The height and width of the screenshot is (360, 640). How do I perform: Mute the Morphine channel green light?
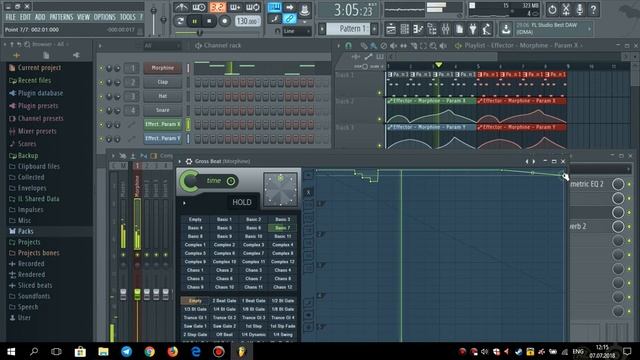click(101, 69)
